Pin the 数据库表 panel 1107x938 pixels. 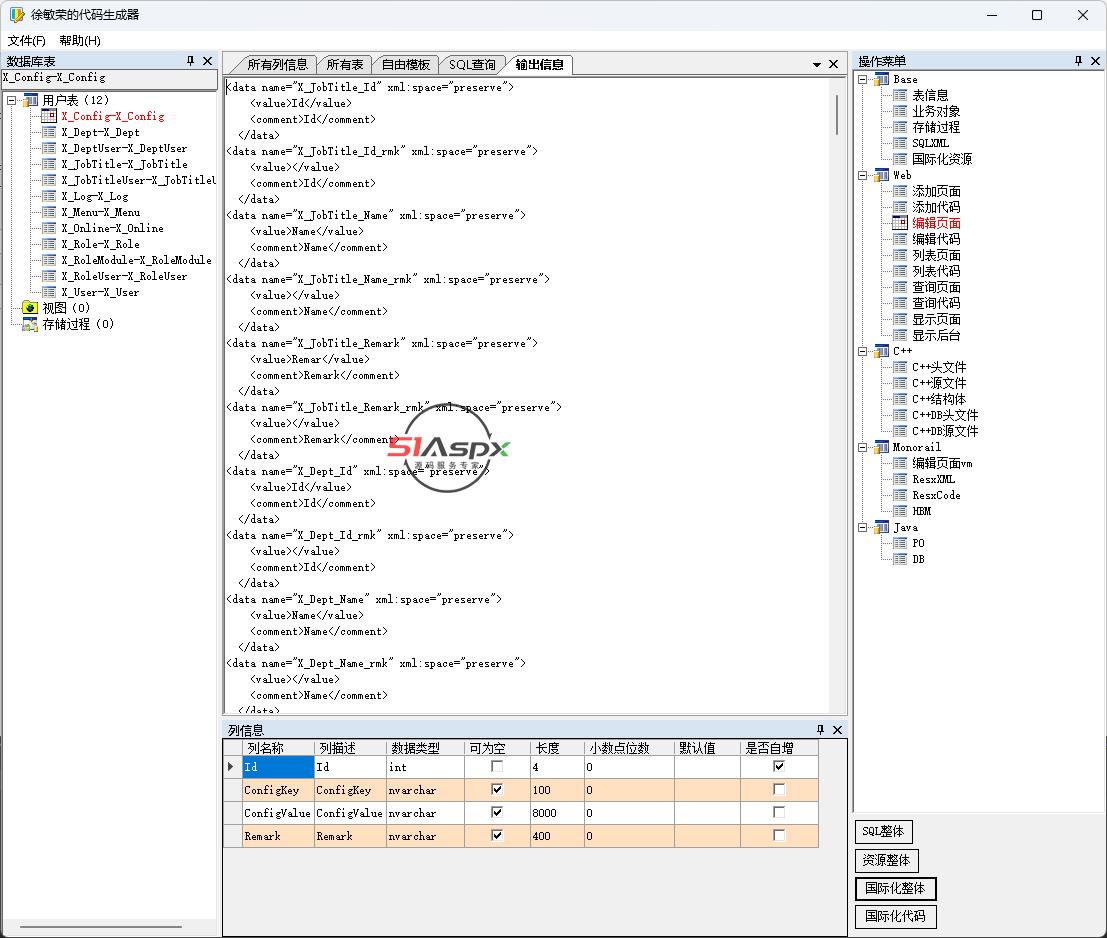point(190,61)
